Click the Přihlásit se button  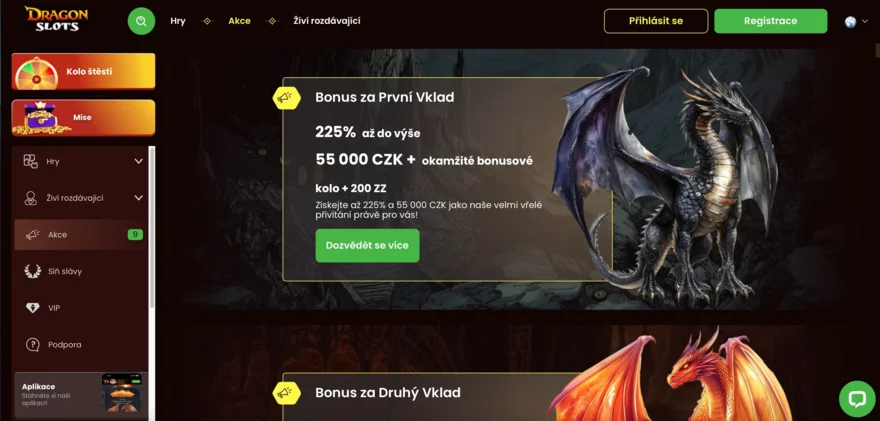(656, 21)
